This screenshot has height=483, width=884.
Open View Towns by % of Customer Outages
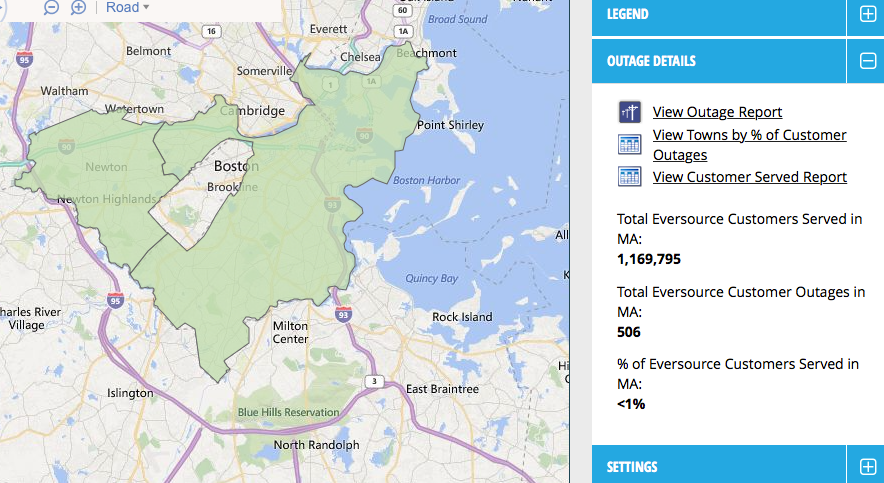tap(749, 145)
